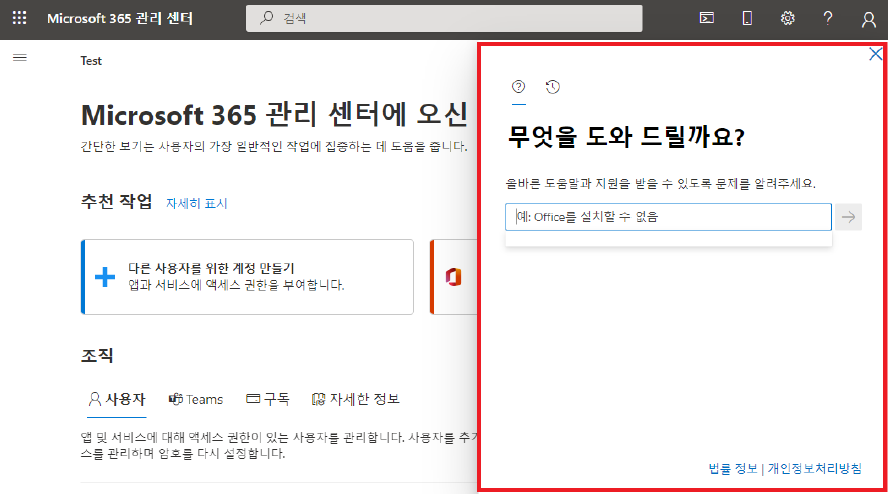The image size is (891, 494).
Task: Focus the top 검색 search box
Action: (x=444, y=18)
